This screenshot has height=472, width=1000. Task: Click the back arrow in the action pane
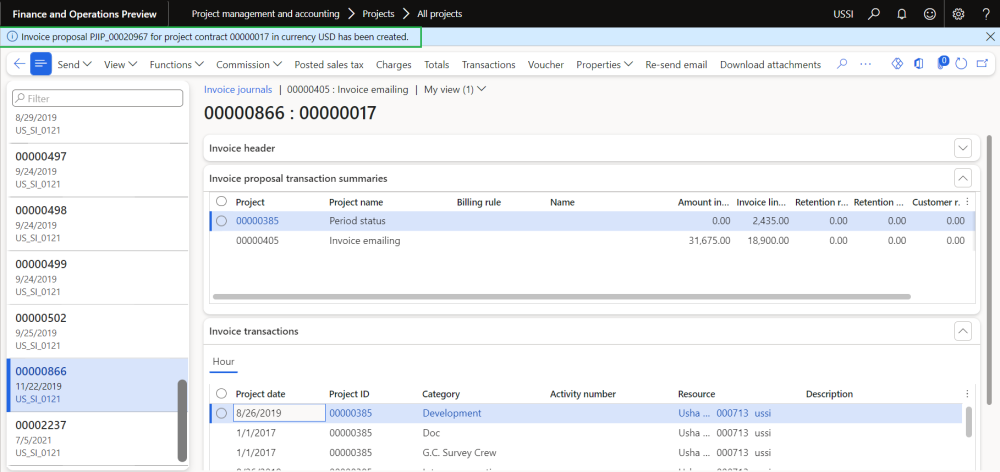(x=19, y=64)
